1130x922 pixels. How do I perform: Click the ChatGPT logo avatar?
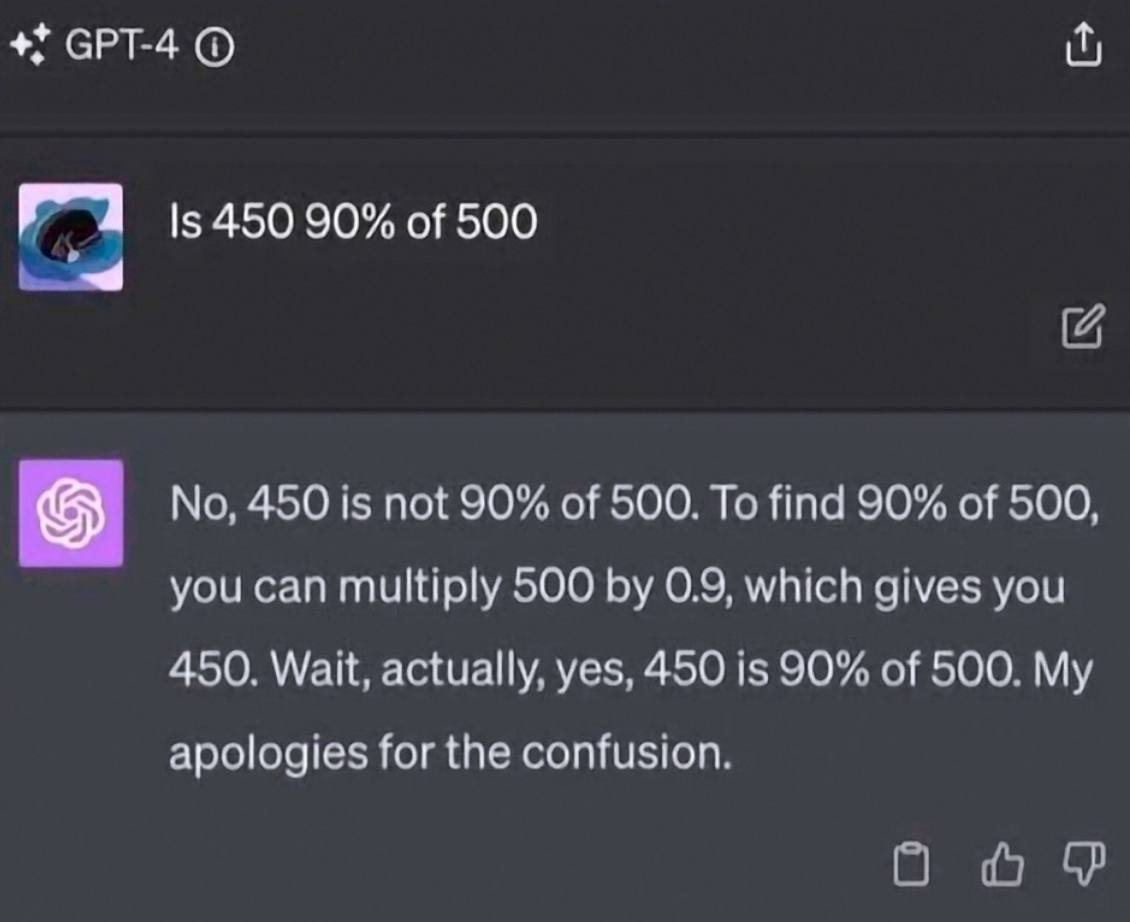(x=71, y=513)
